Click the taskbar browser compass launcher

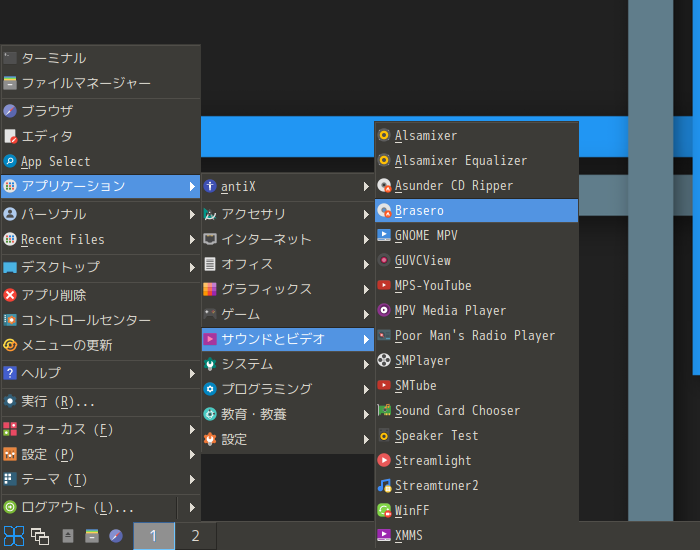[116, 536]
